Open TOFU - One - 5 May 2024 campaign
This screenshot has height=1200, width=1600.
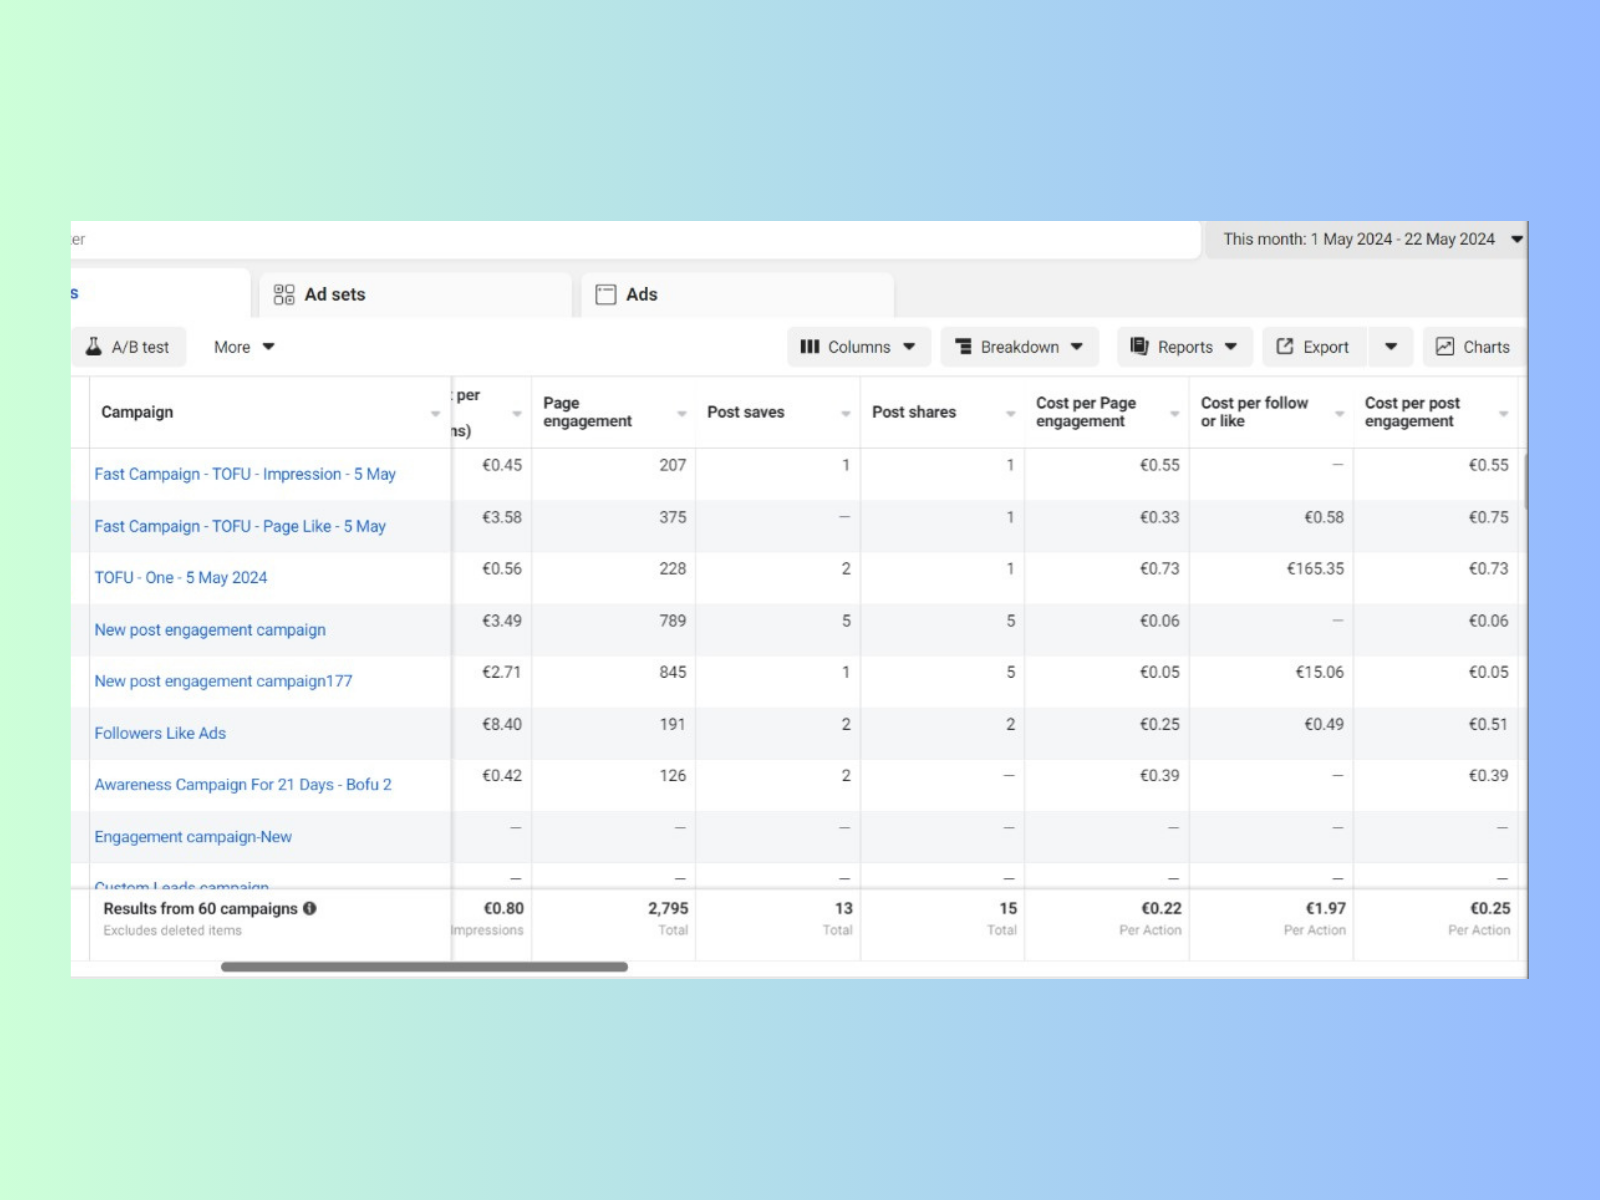(181, 577)
